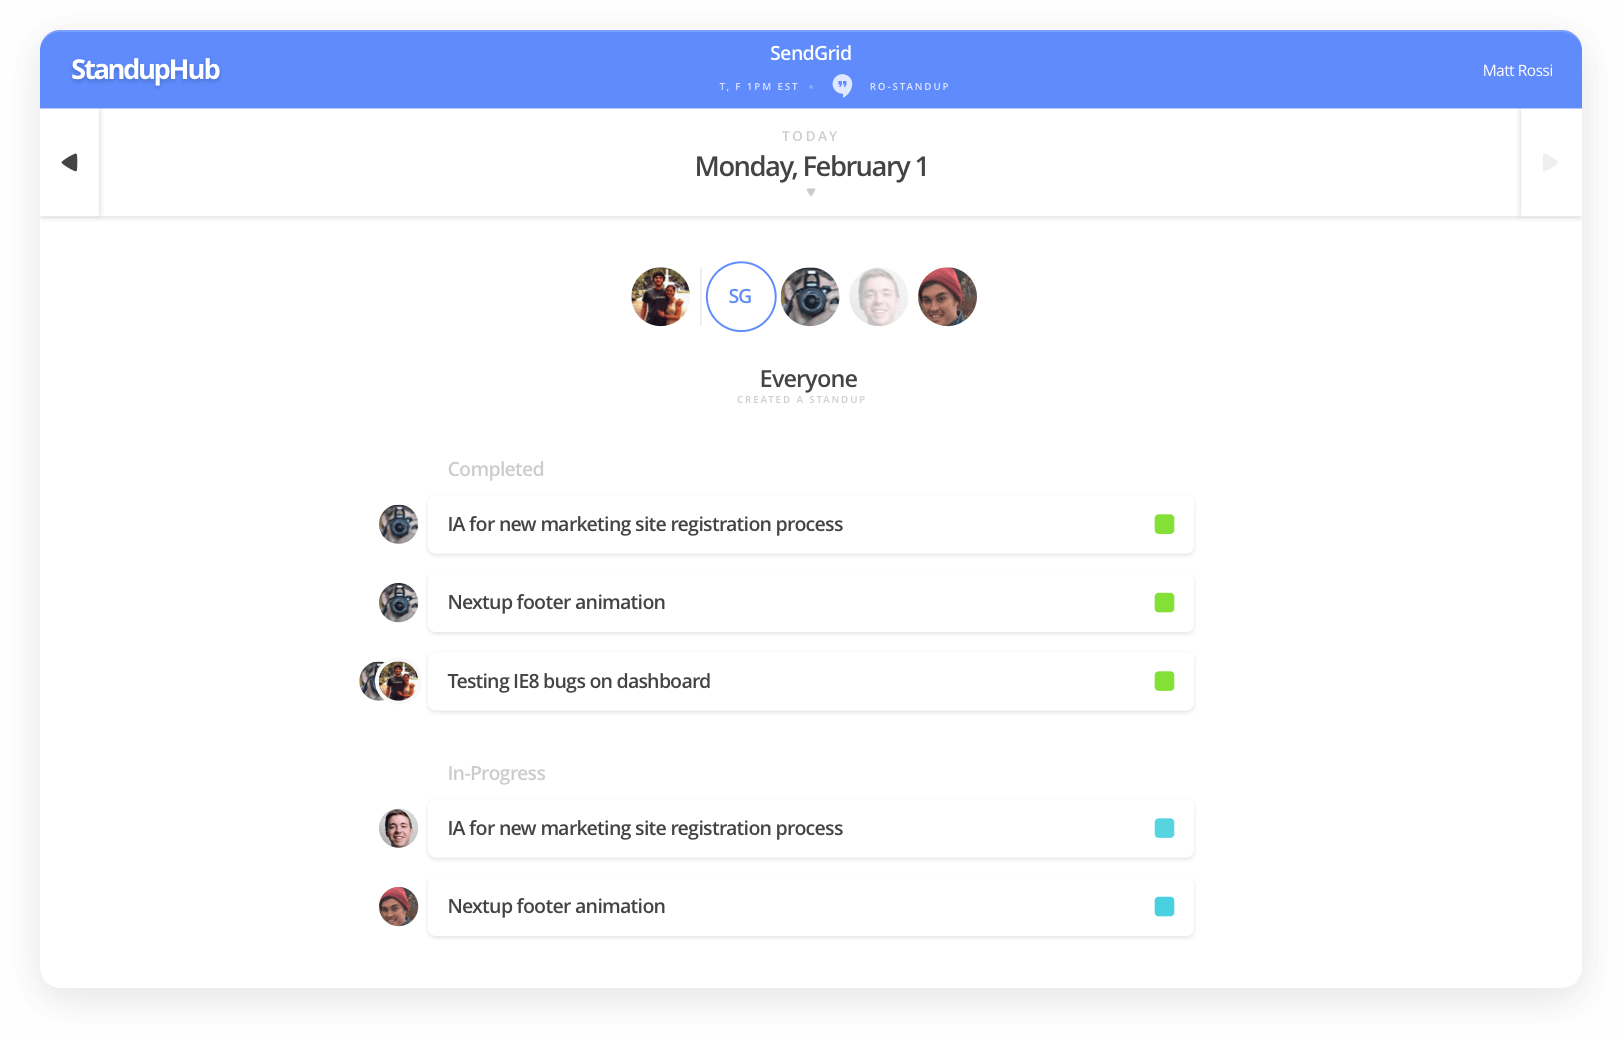Open the Monday, February 1 date heading
1622x1038 pixels.
click(x=810, y=167)
